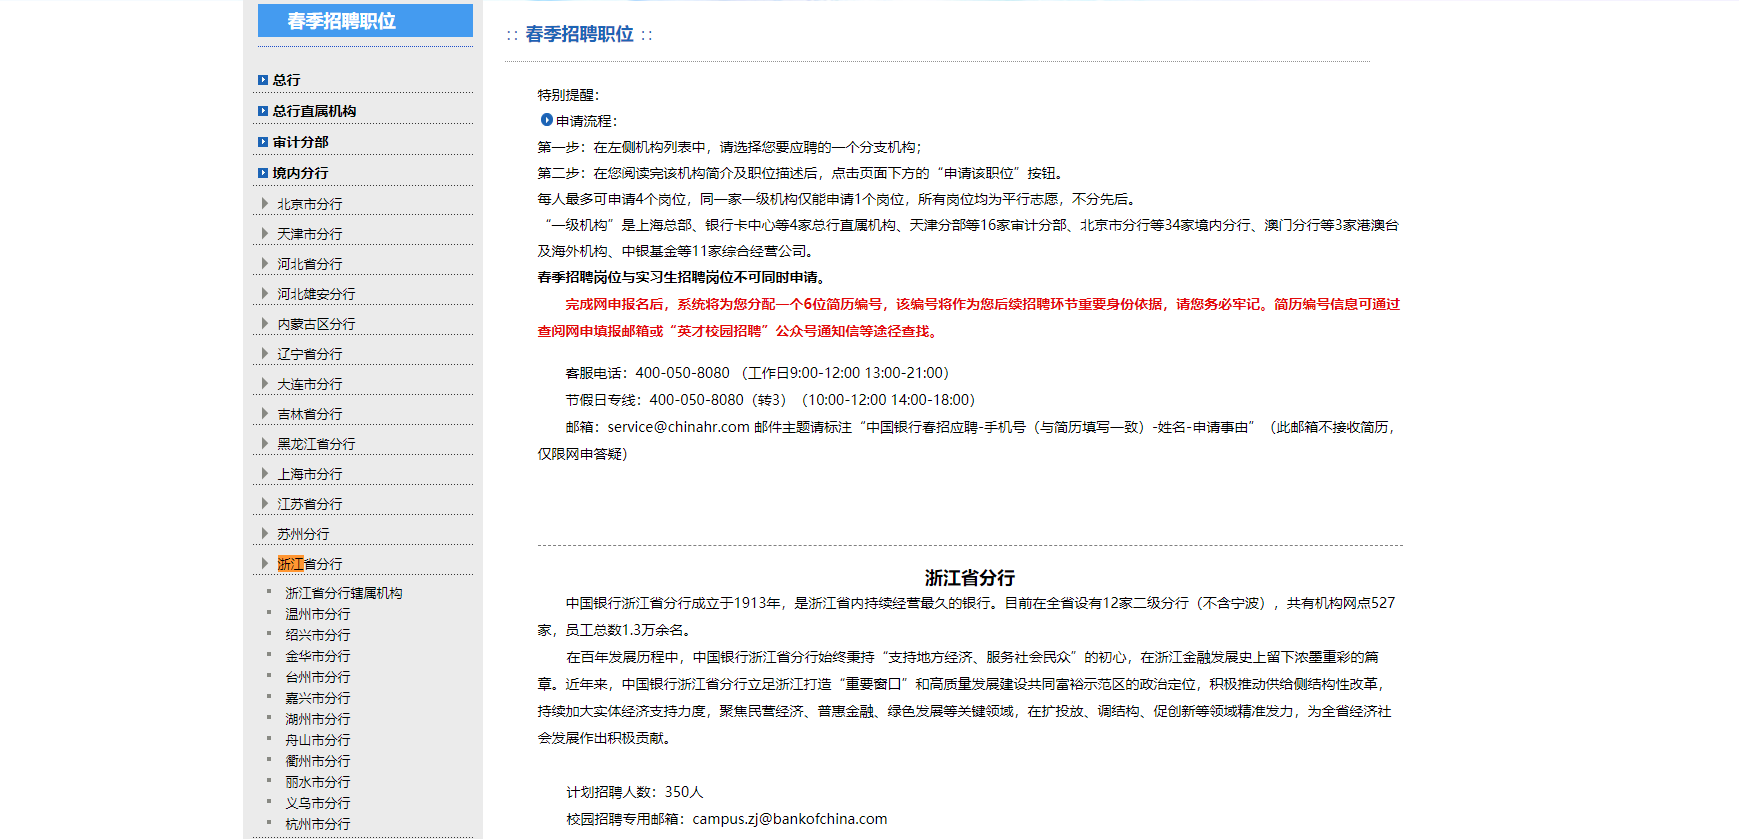Click the 春季招聘职位 sidebar header
Screen dimensions: 1739x839
click(365, 21)
